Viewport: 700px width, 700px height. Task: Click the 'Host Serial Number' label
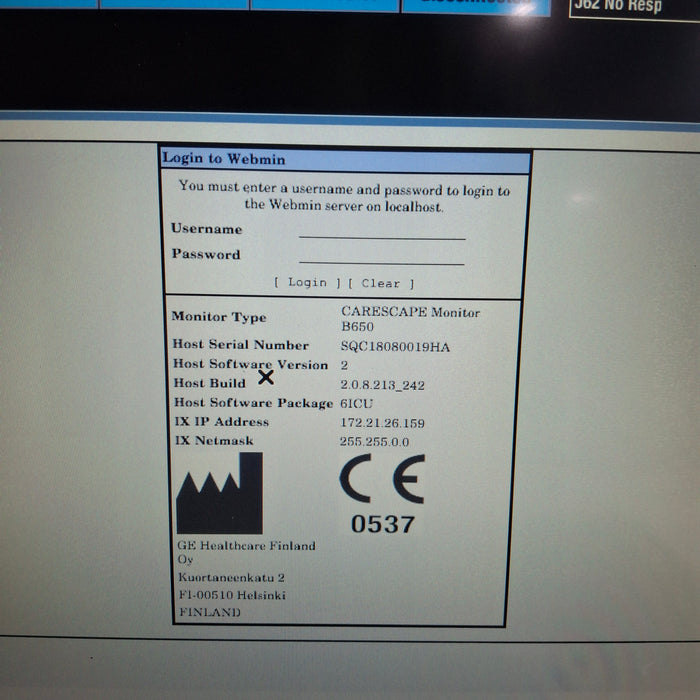pyautogui.click(x=241, y=345)
